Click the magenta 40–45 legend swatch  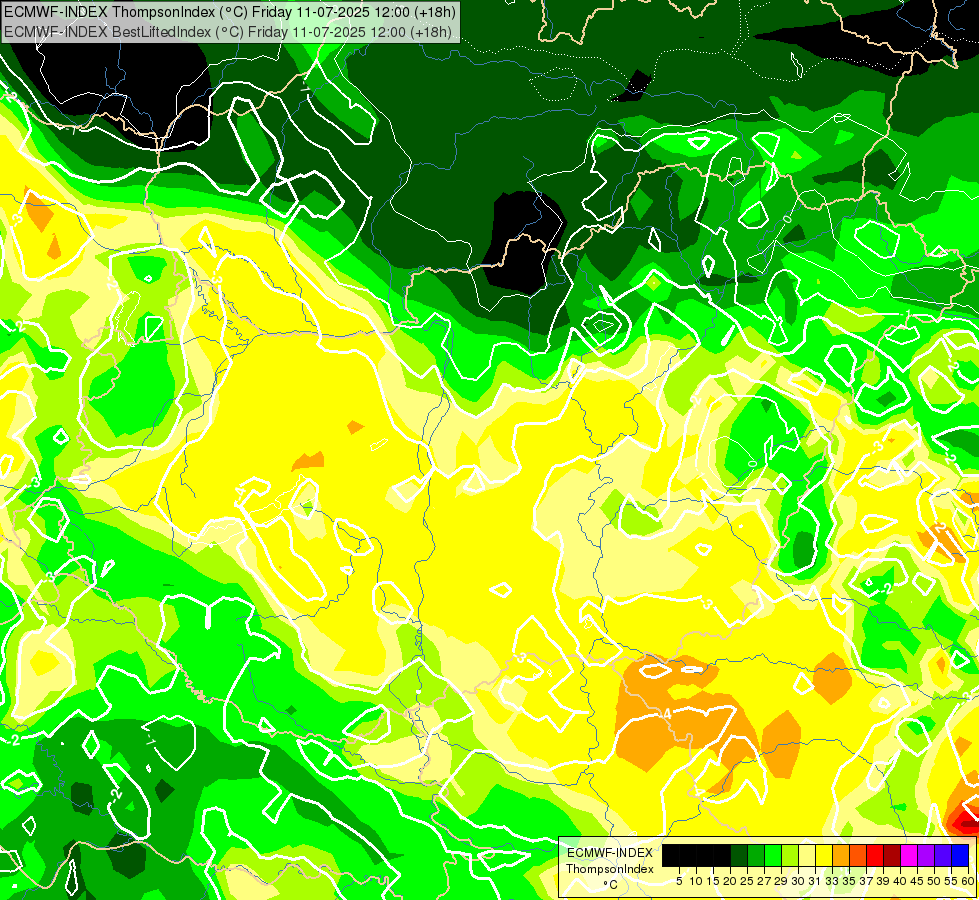[909, 855]
